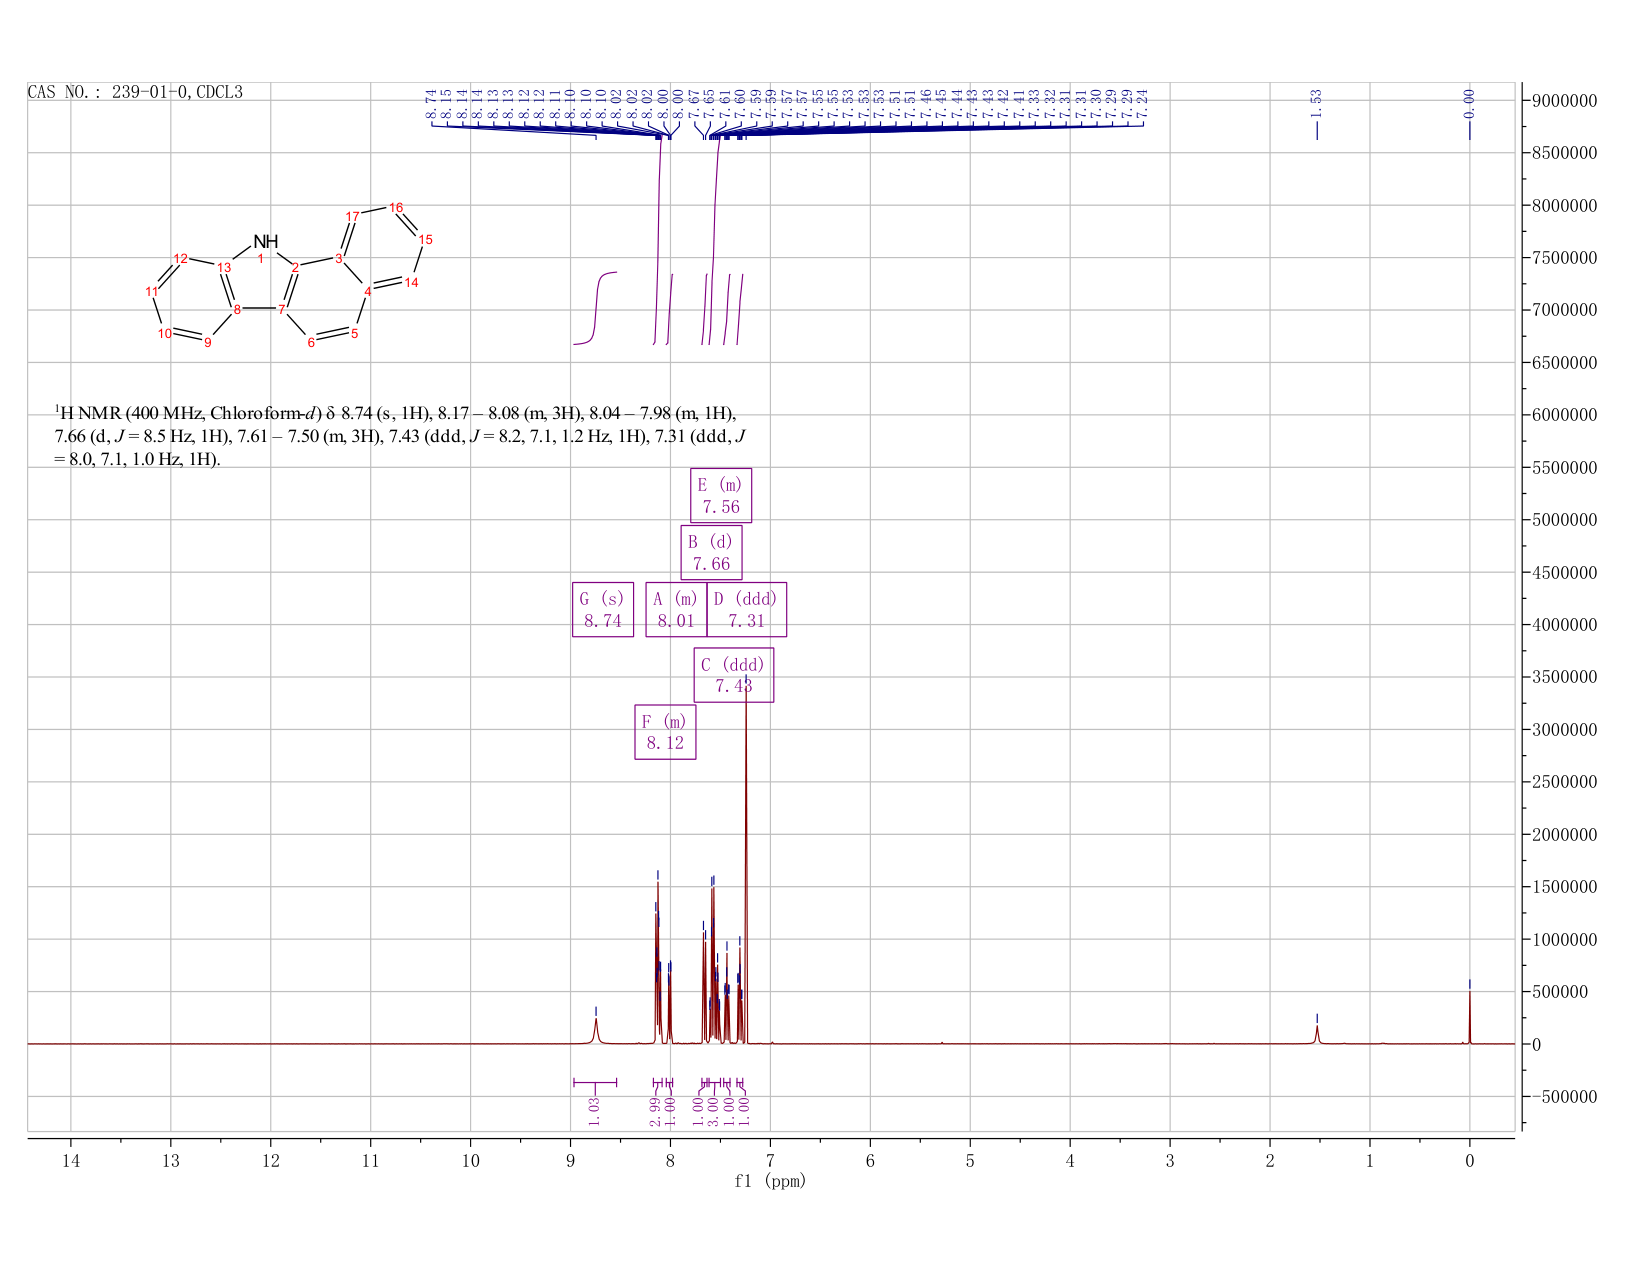
Task: Select the E (m) 7.56 multiplet box
Action: click(x=721, y=495)
